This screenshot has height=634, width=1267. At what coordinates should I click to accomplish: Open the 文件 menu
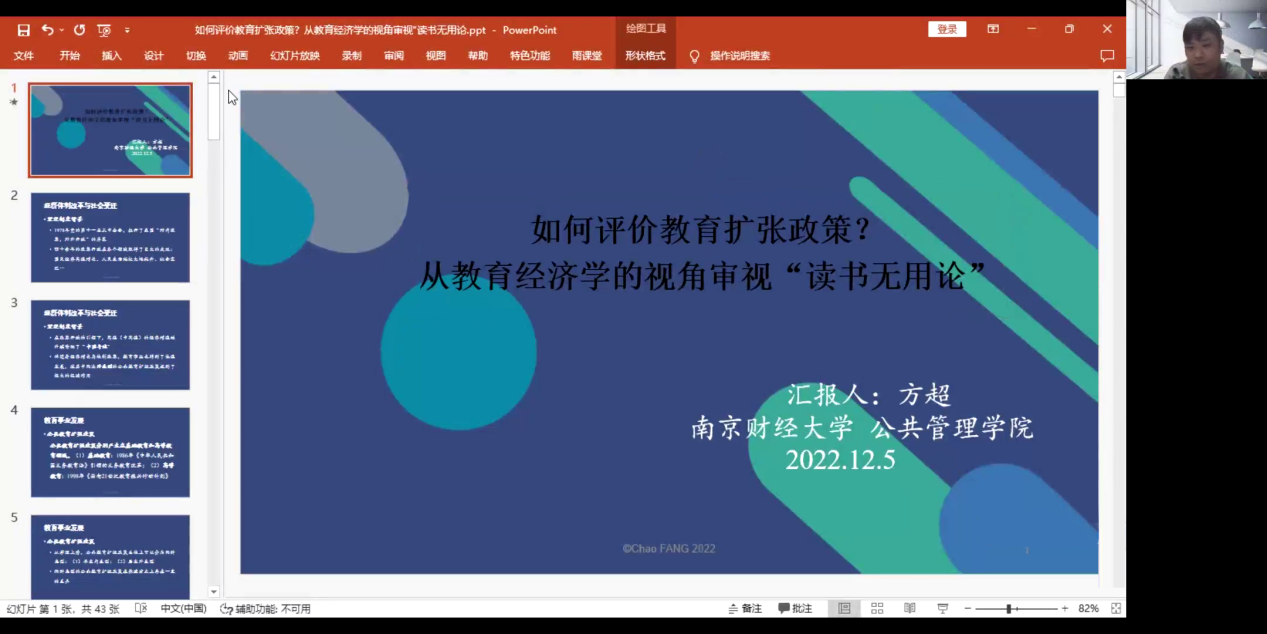pyautogui.click(x=24, y=56)
